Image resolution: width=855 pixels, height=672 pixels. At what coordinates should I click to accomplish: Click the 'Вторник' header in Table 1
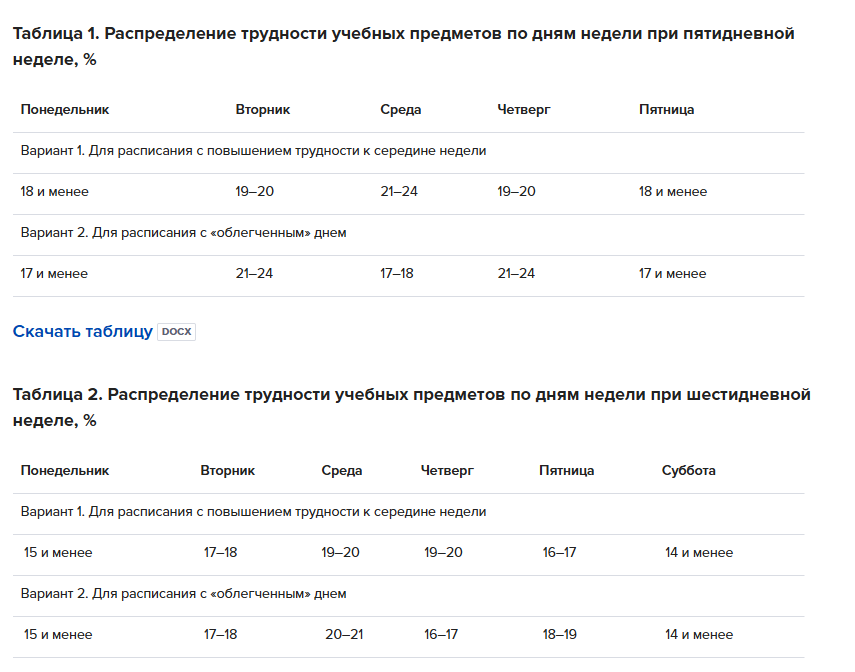[x=263, y=110]
